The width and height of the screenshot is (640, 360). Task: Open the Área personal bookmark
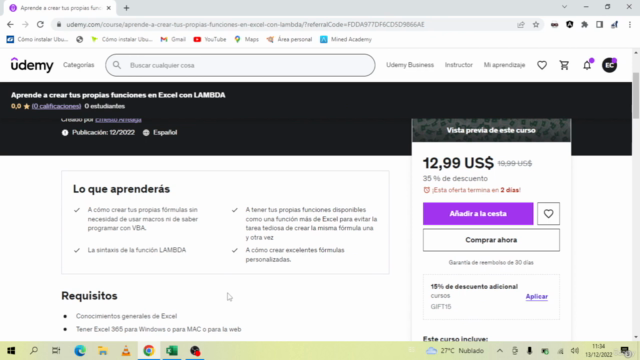pyautogui.click(x=289, y=39)
